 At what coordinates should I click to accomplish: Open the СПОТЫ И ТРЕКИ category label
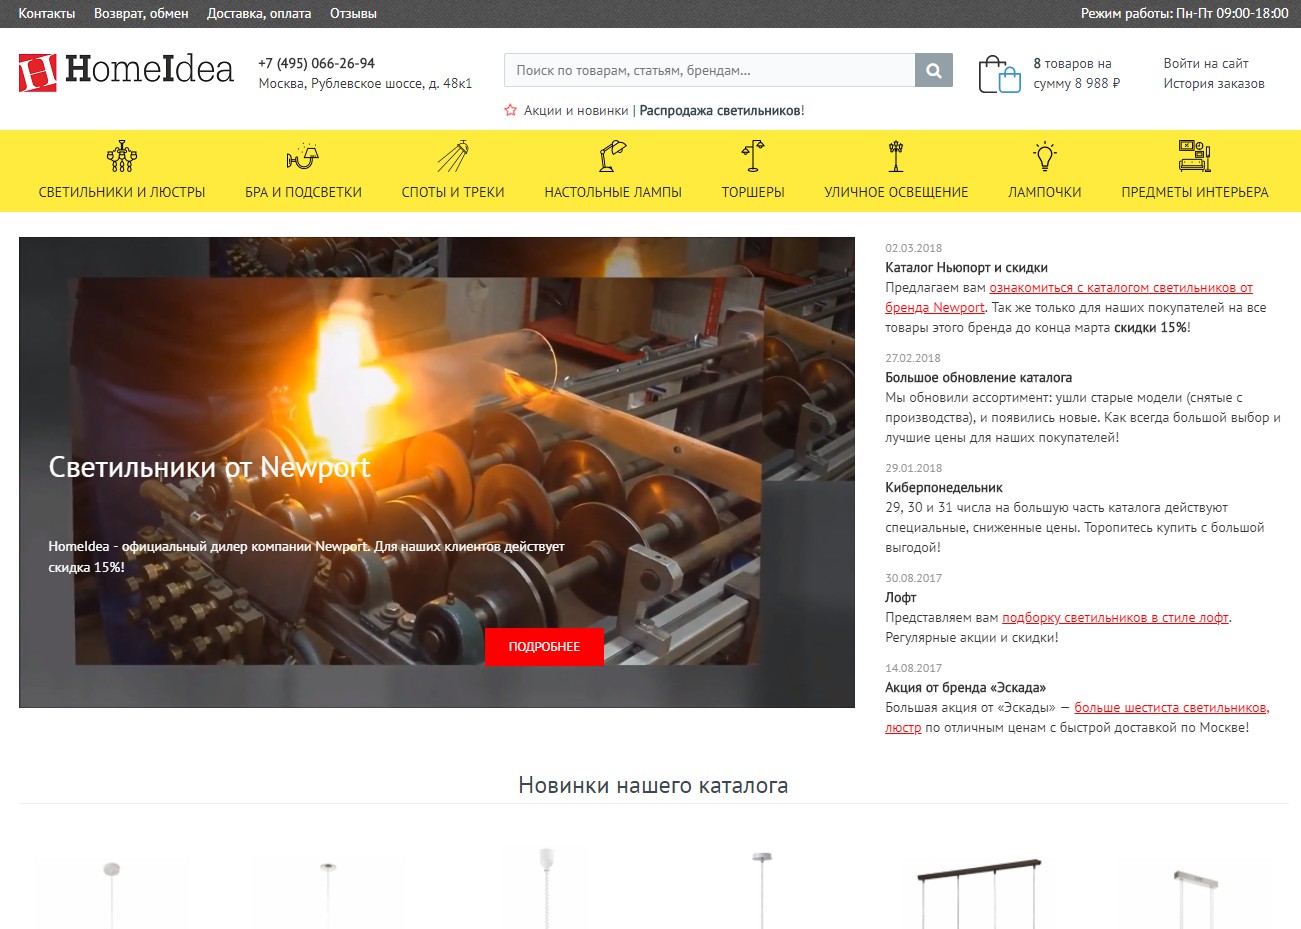453,192
